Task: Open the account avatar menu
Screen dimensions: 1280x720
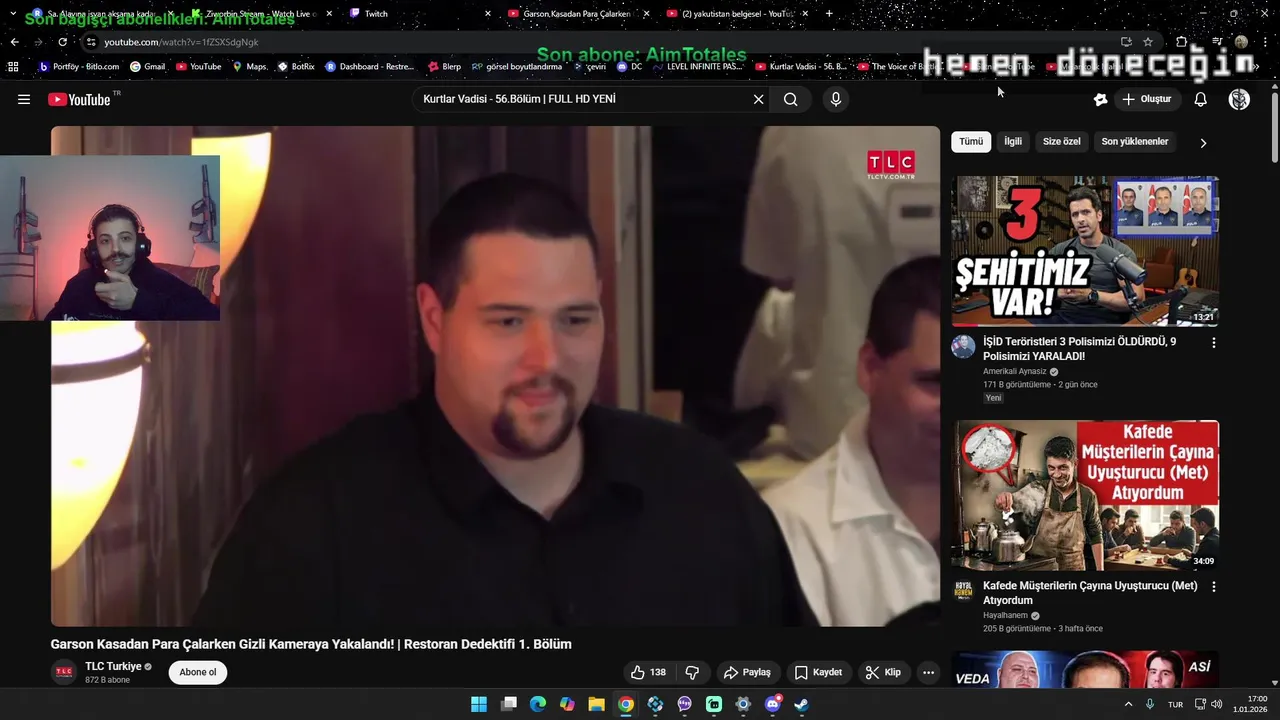Action: click(1239, 99)
